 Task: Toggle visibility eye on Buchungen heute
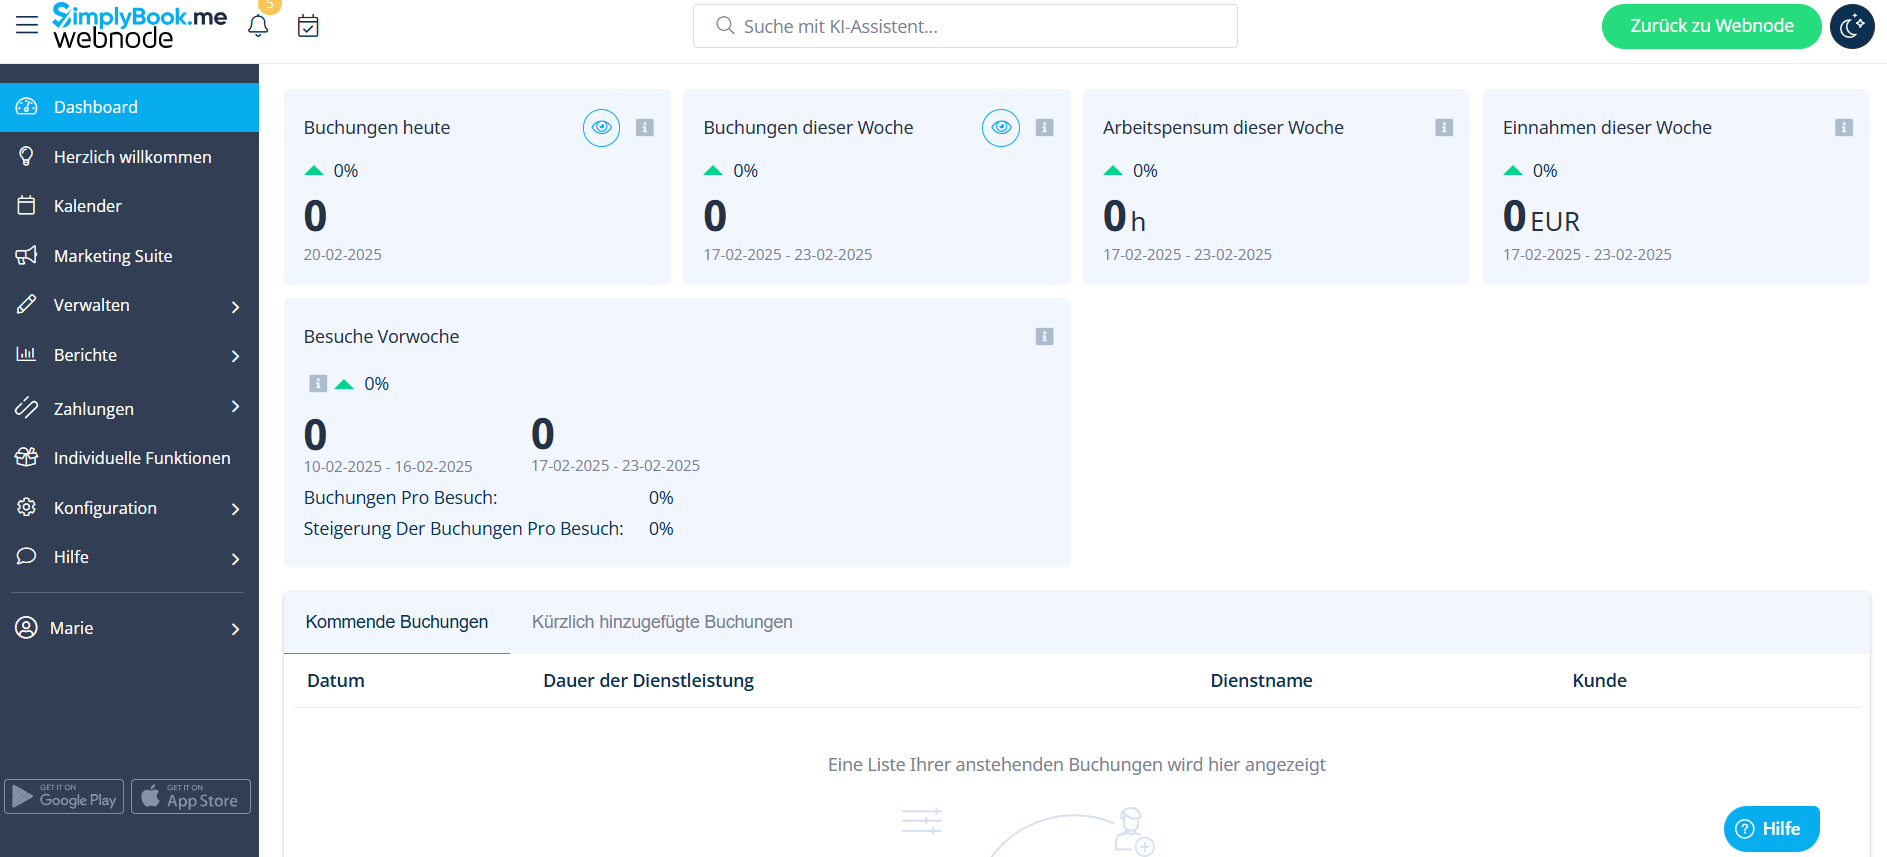[601, 128]
